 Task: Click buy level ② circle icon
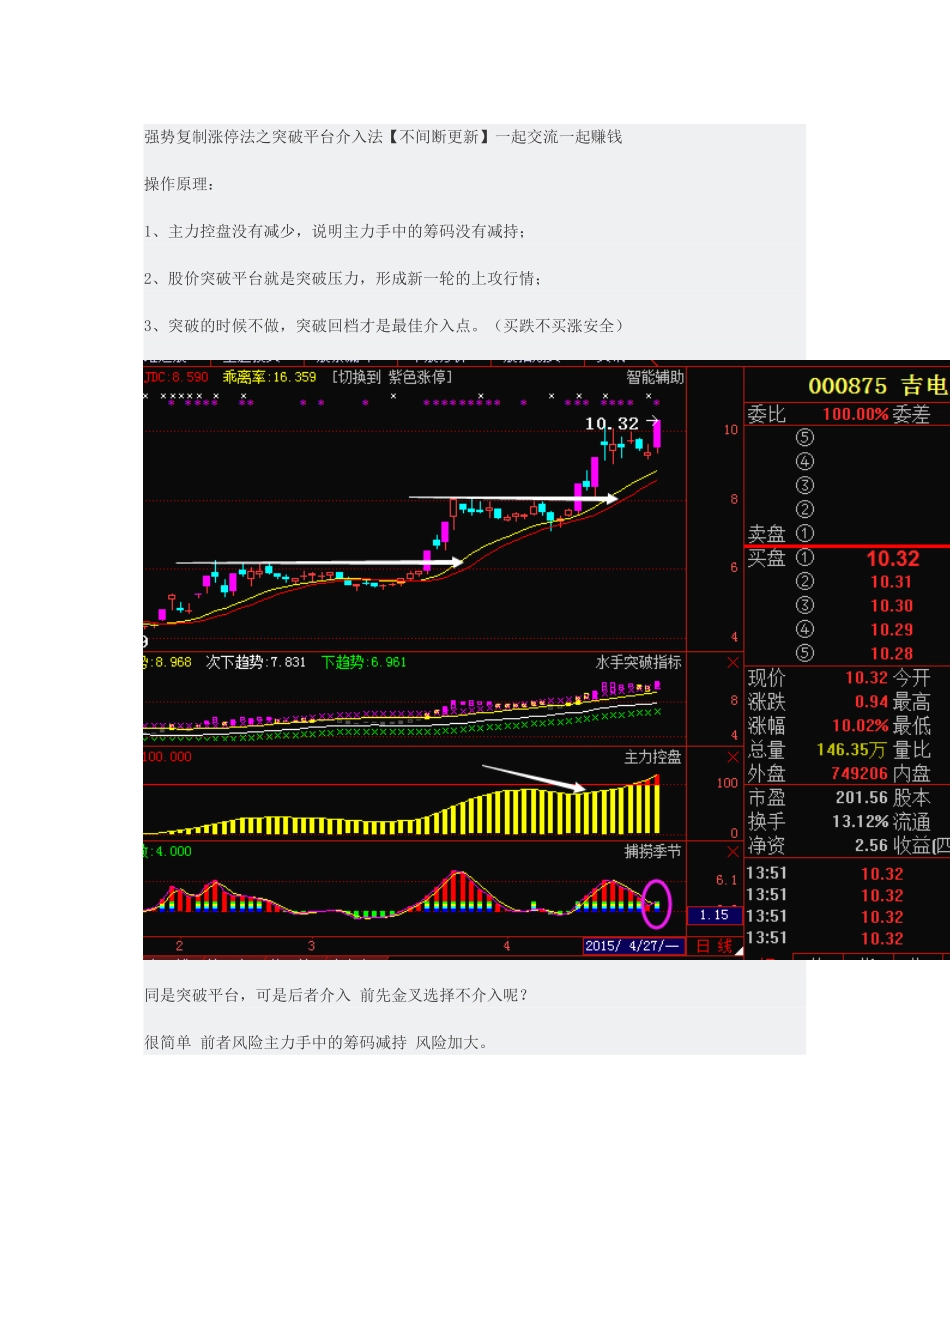pyautogui.click(x=805, y=582)
